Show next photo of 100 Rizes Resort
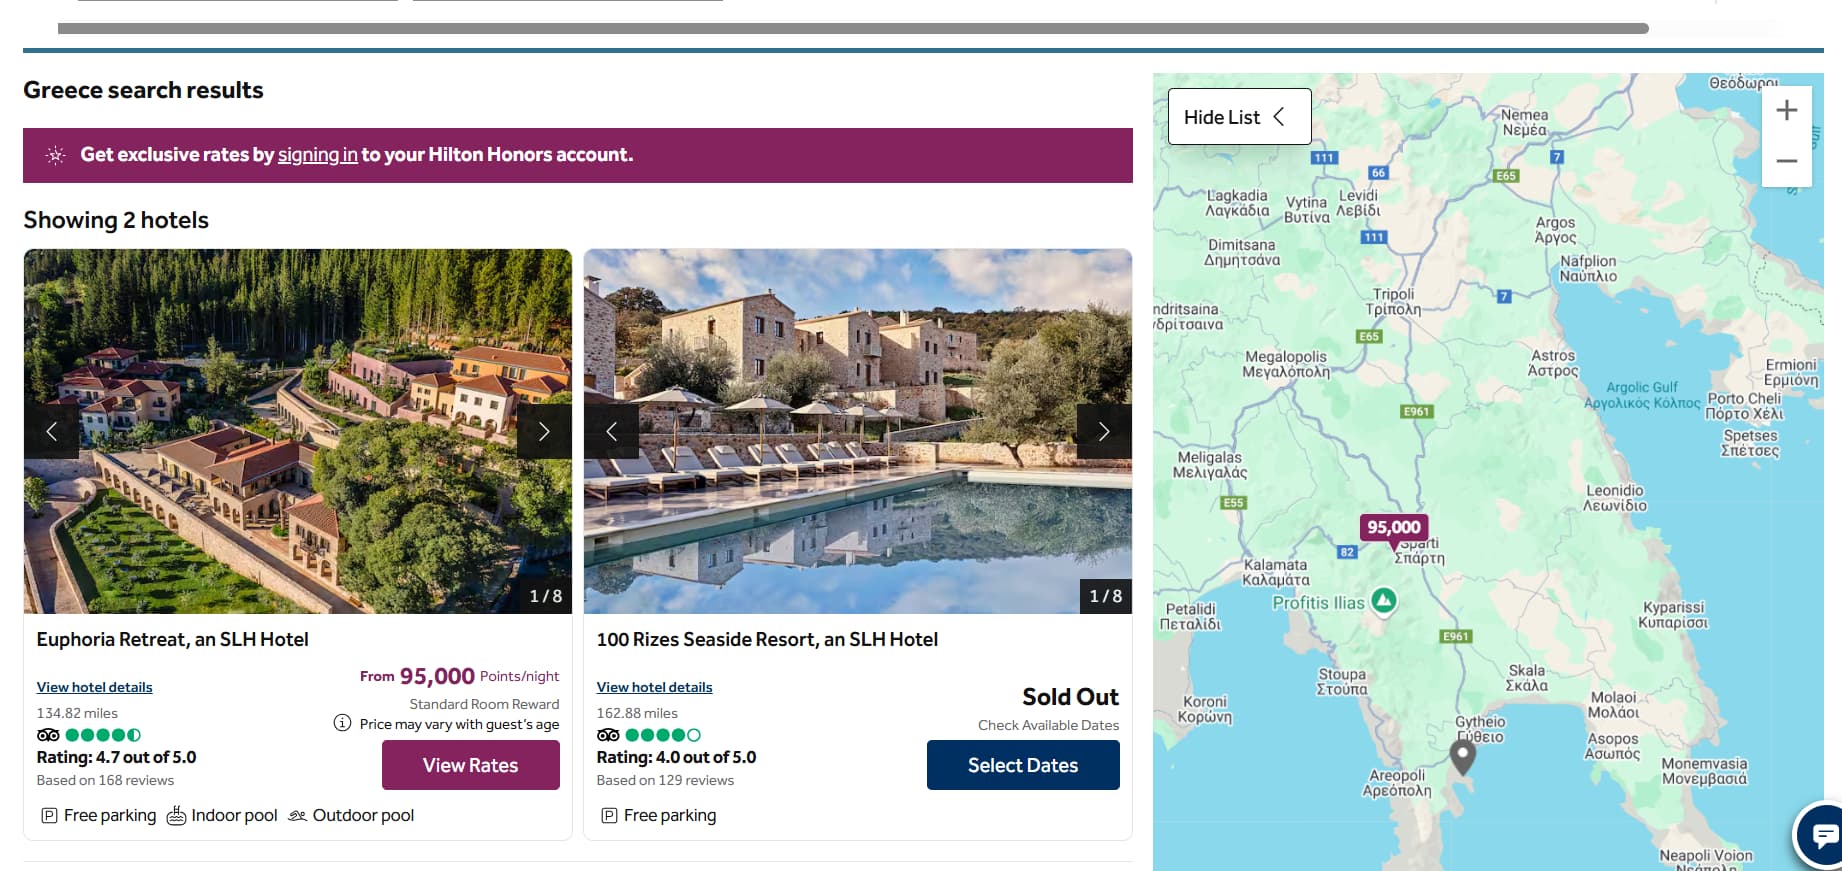This screenshot has height=871, width=1842. click(1104, 431)
